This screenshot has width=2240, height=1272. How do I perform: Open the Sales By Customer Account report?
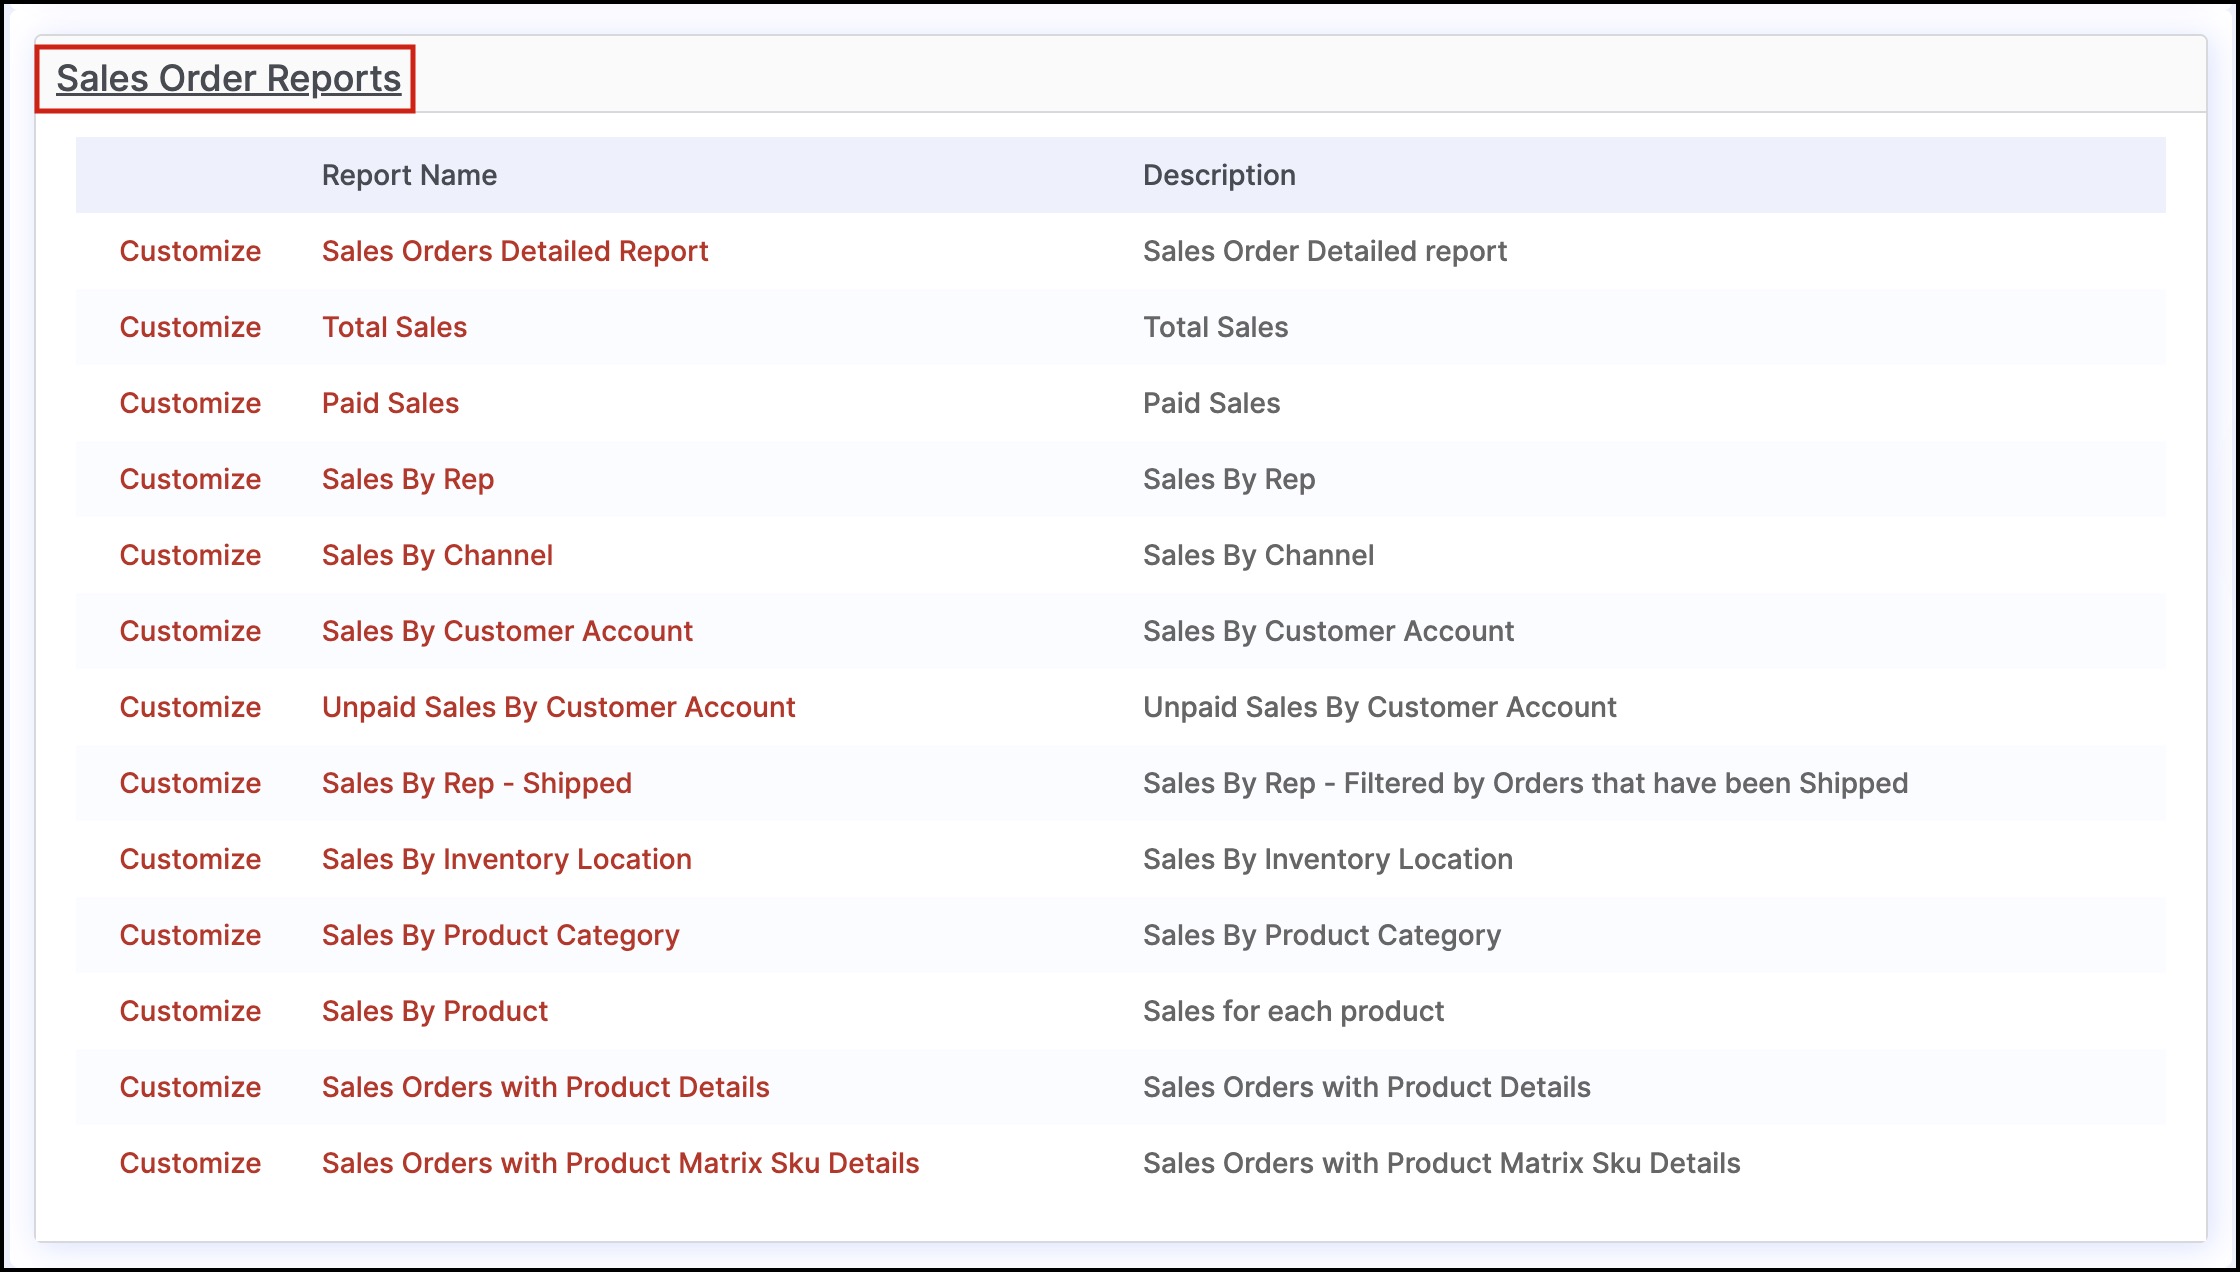click(507, 631)
